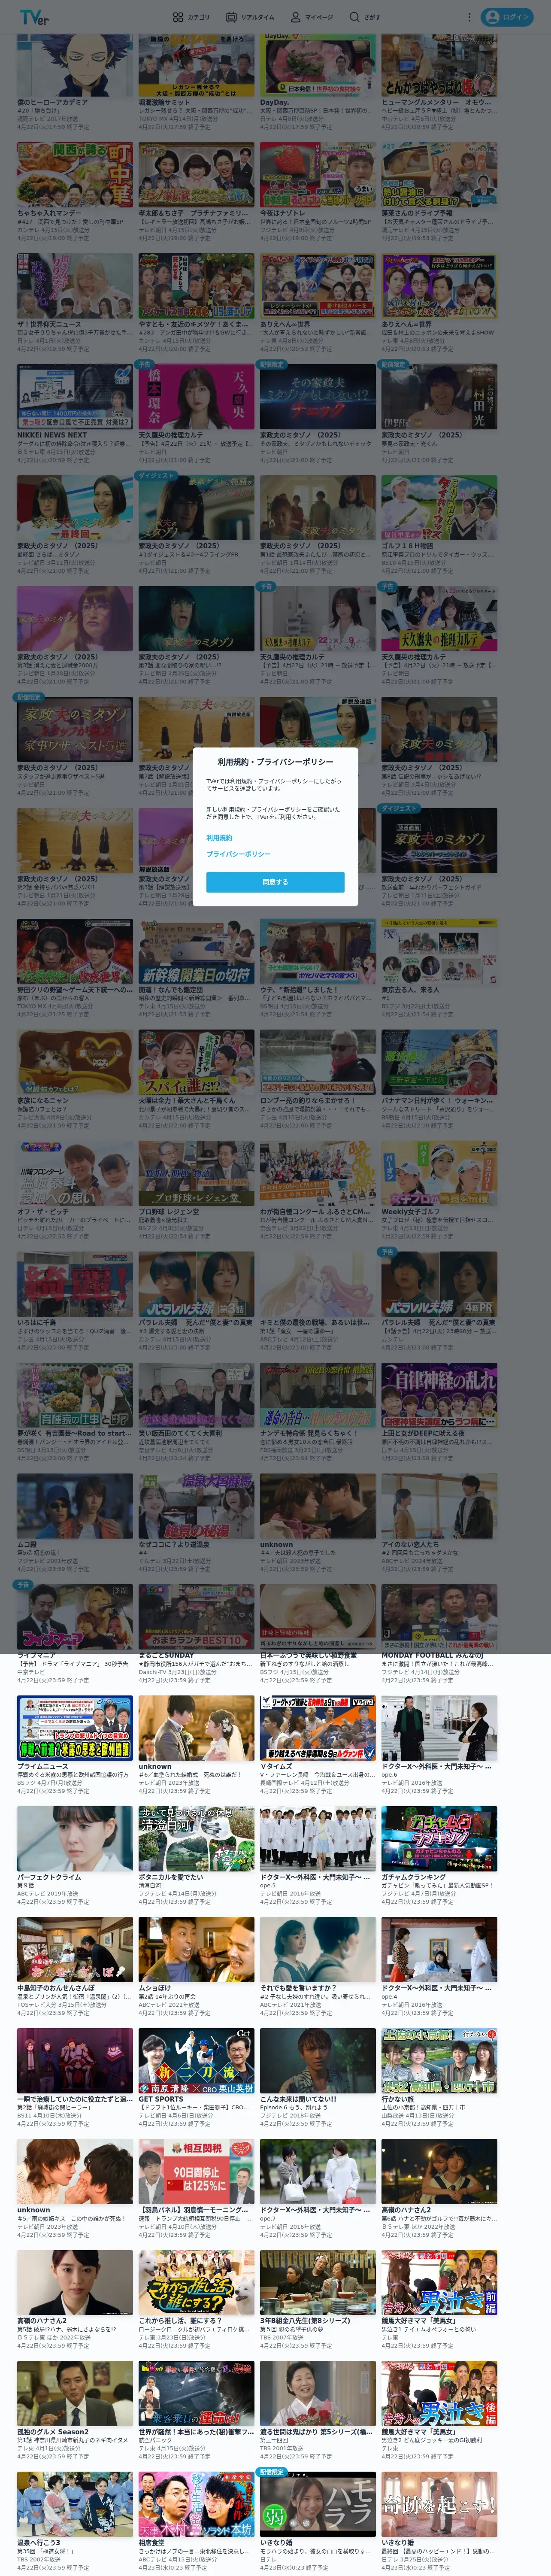The width and height of the screenshot is (551, 2576).
Task: Open 今夜はナゾトレ program thumbnail
Action: pyautogui.click(x=318, y=174)
